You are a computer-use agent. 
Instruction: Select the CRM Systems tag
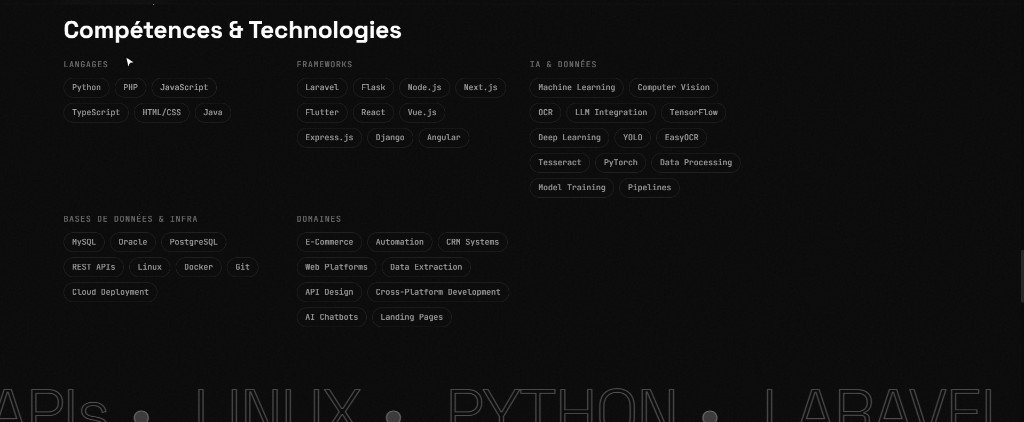[x=473, y=242]
